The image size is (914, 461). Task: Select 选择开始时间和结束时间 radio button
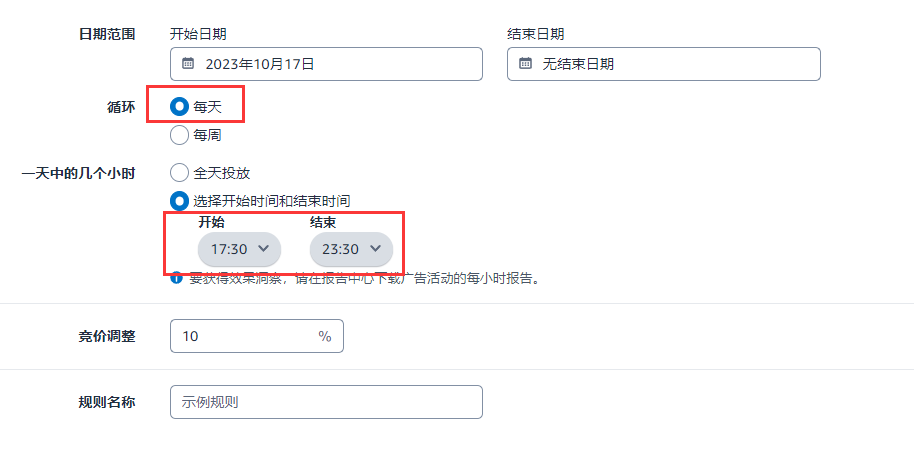179,201
